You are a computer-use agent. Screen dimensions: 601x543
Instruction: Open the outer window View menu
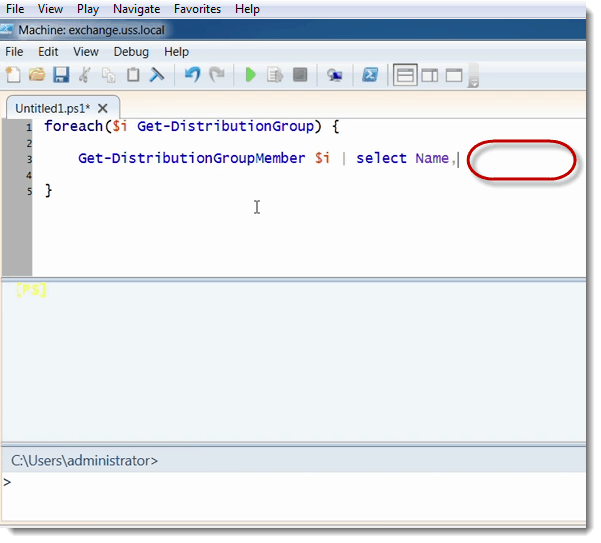click(50, 9)
